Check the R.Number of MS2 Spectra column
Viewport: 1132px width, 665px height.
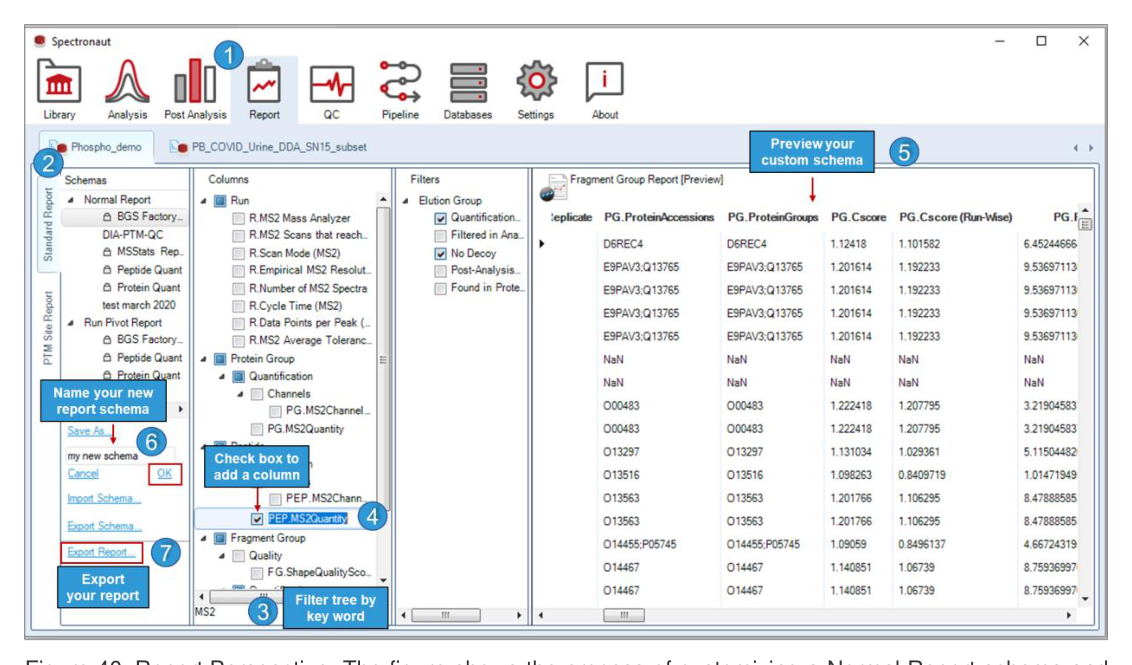tap(238, 289)
